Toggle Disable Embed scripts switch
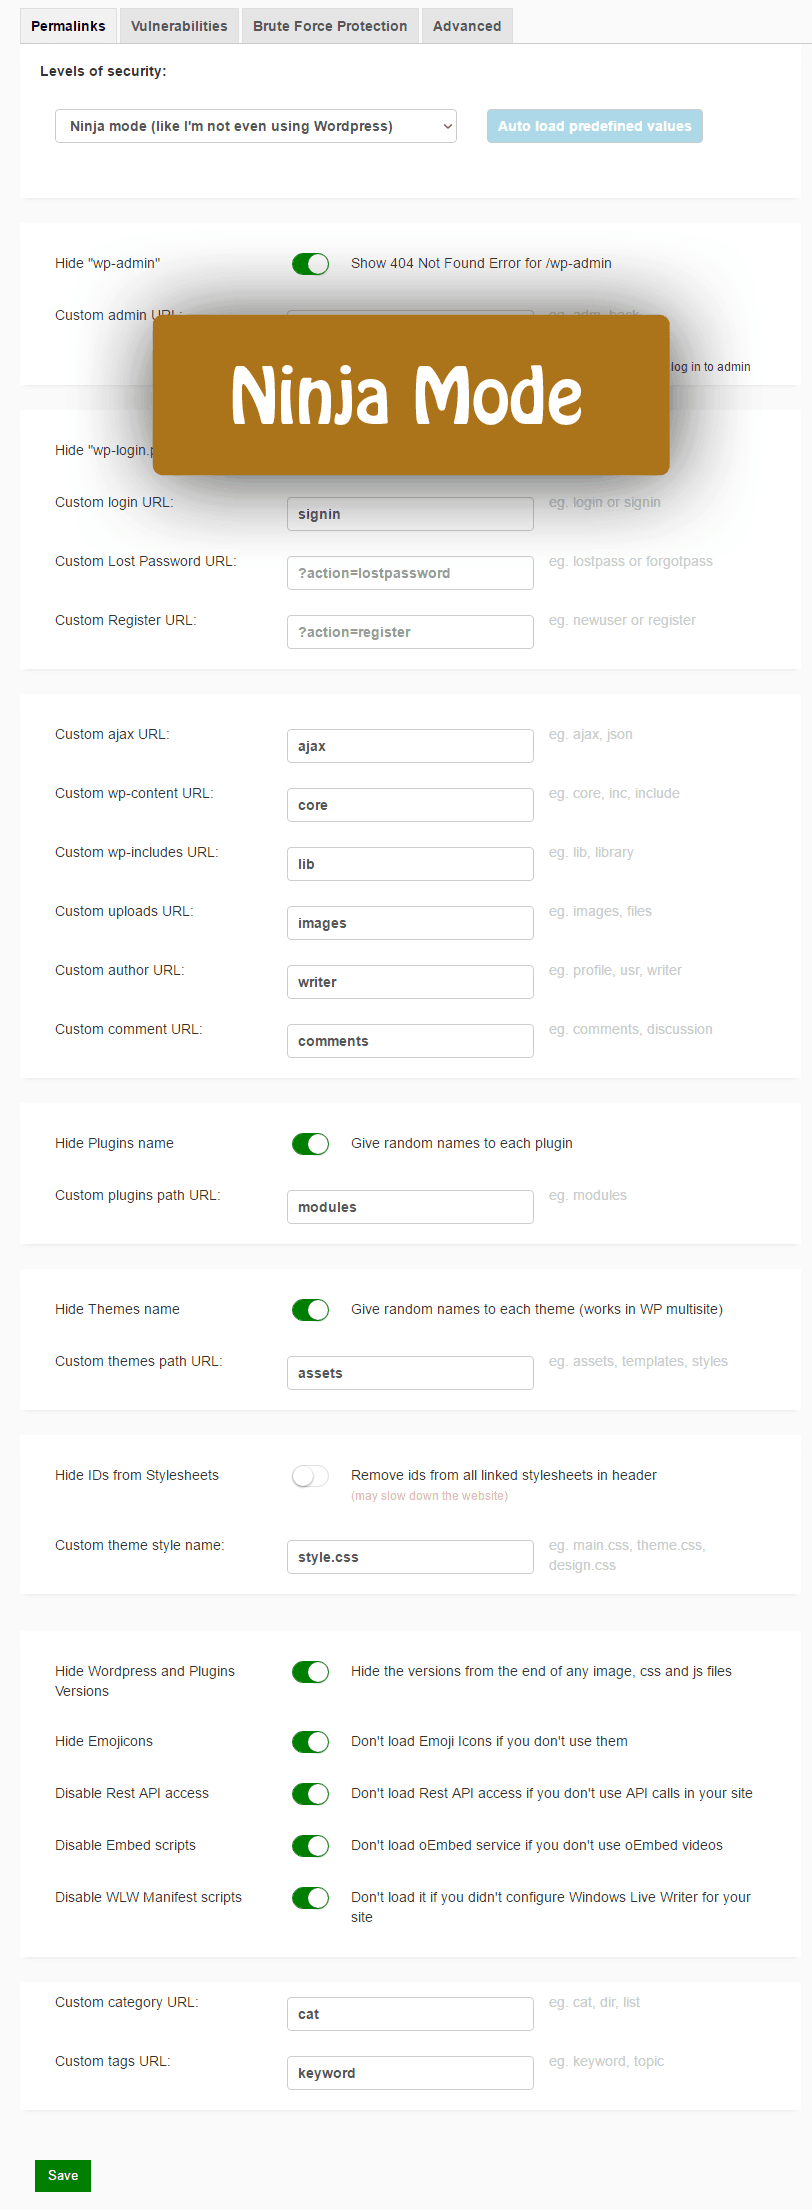Image resolution: width=812 pixels, height=2210 pixels. coord(310,1846)
